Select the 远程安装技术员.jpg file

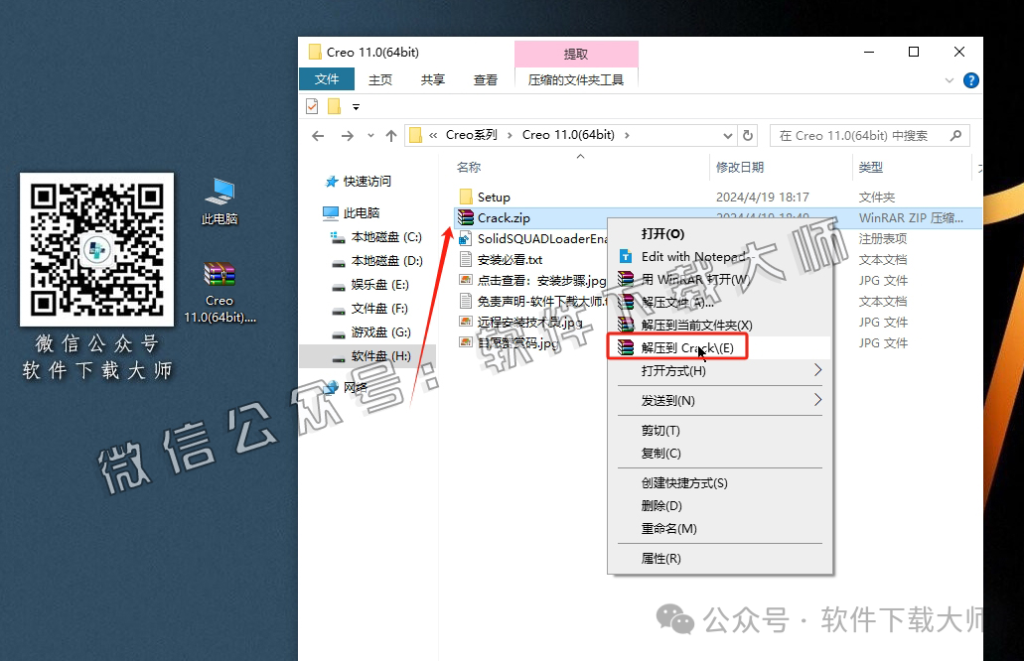click(x=520, y=322)
